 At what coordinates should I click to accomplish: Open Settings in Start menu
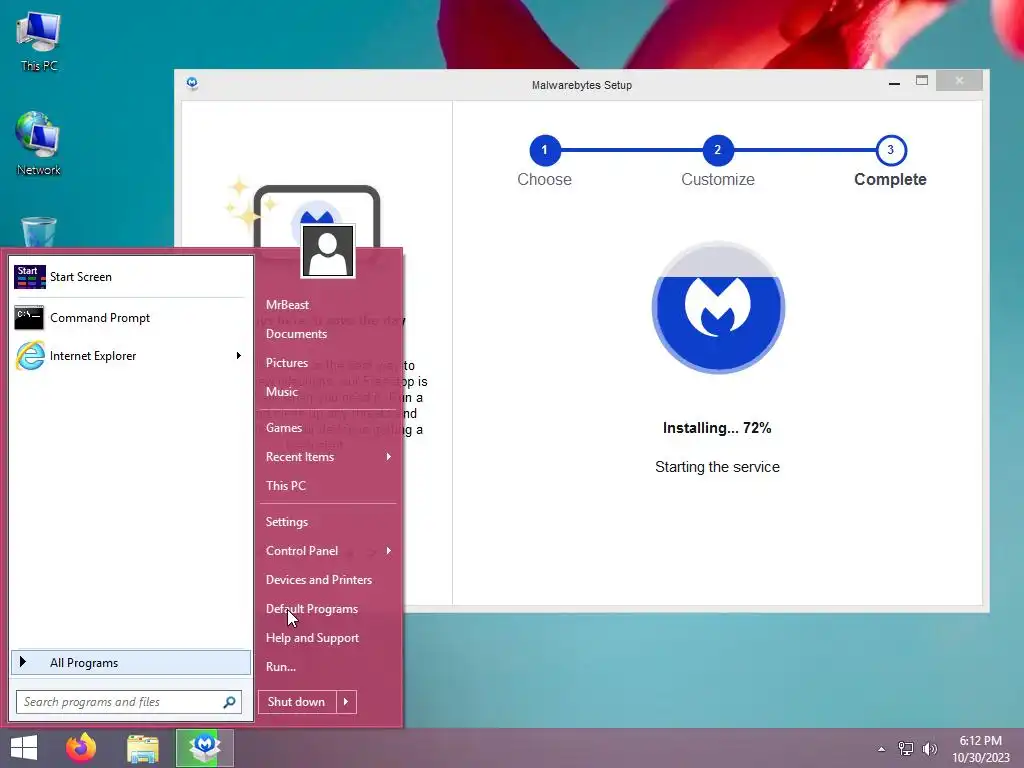pos(287,522)
